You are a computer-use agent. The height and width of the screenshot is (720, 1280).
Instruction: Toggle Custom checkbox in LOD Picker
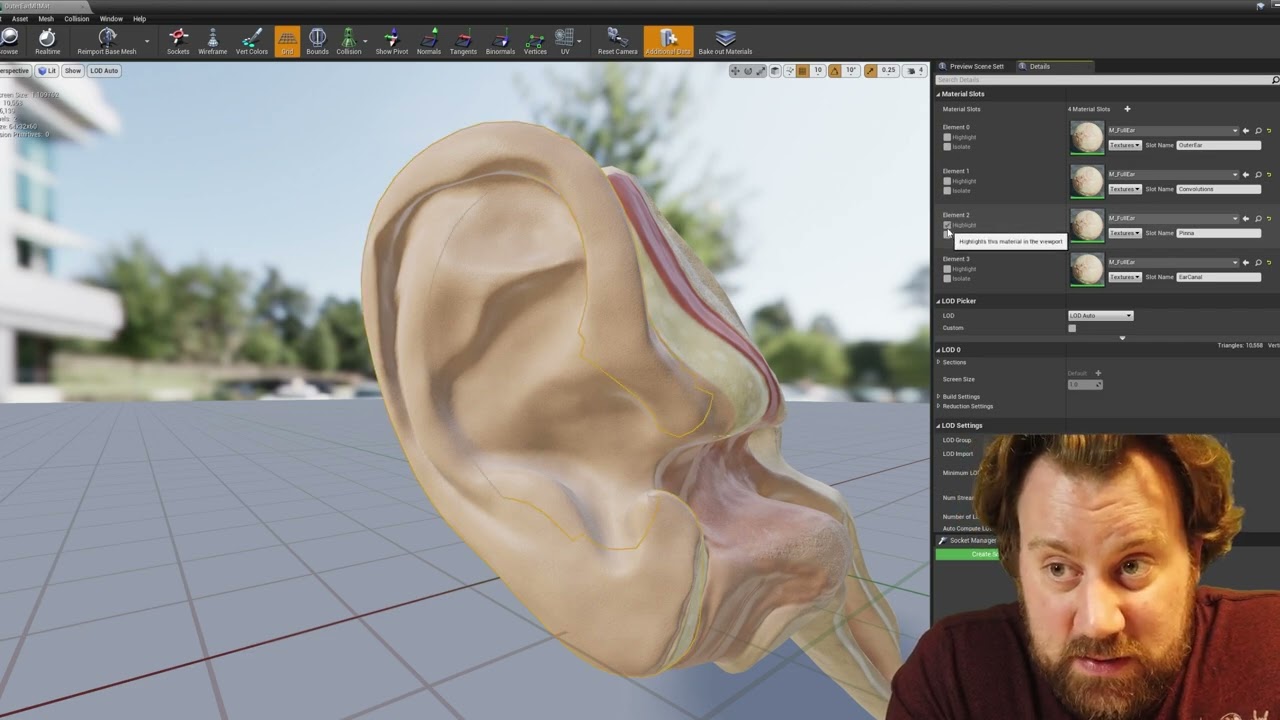coord(1072,328)
